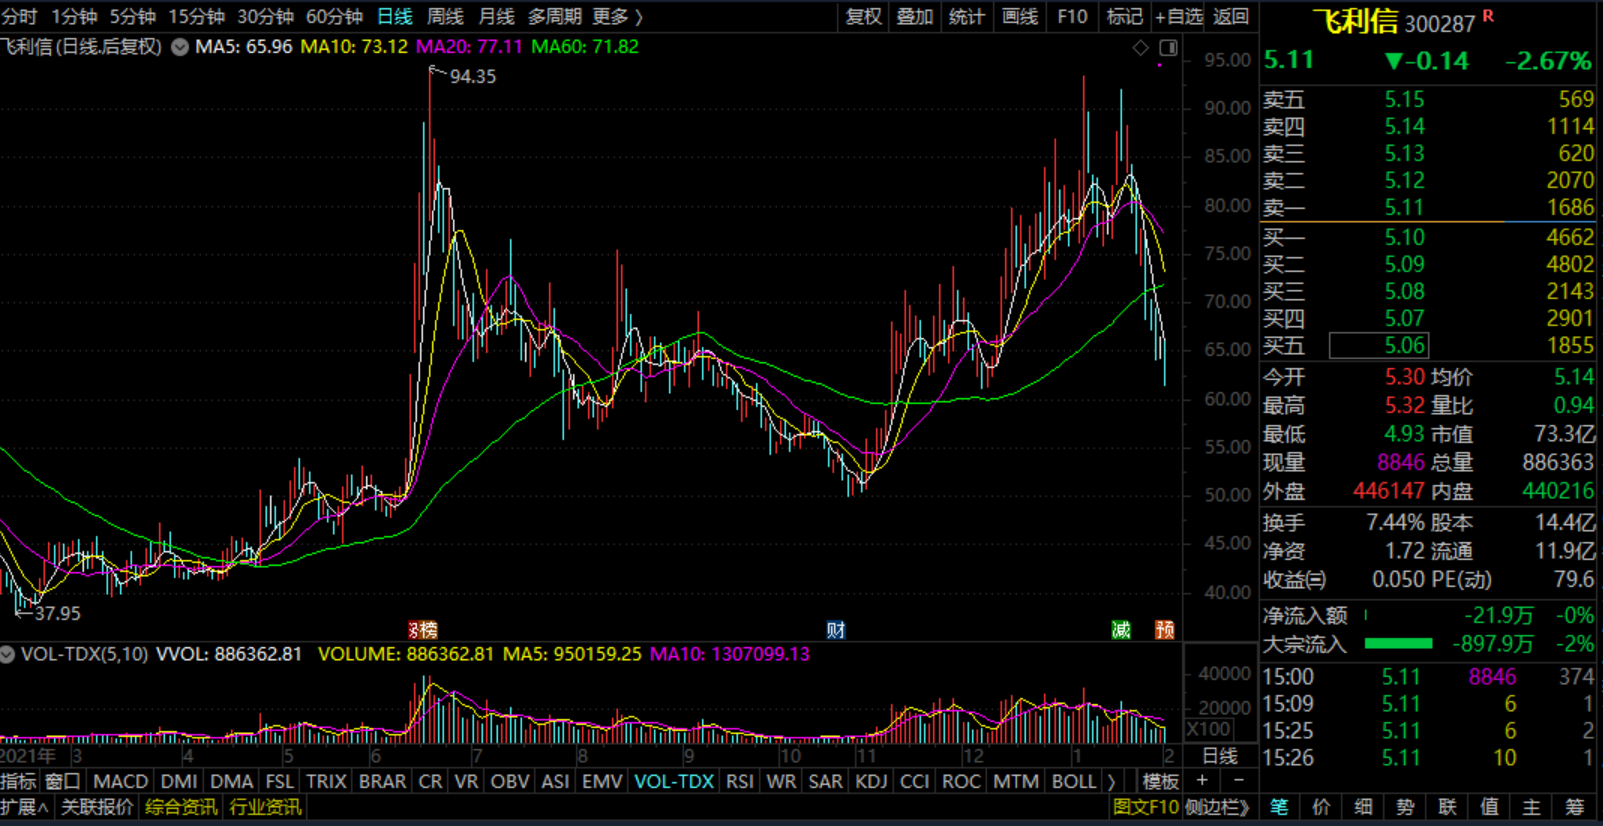This screenshot has width=1603, height=826.
Task: Open the 行业资讯 industry news tab
Action: (265, 807)
